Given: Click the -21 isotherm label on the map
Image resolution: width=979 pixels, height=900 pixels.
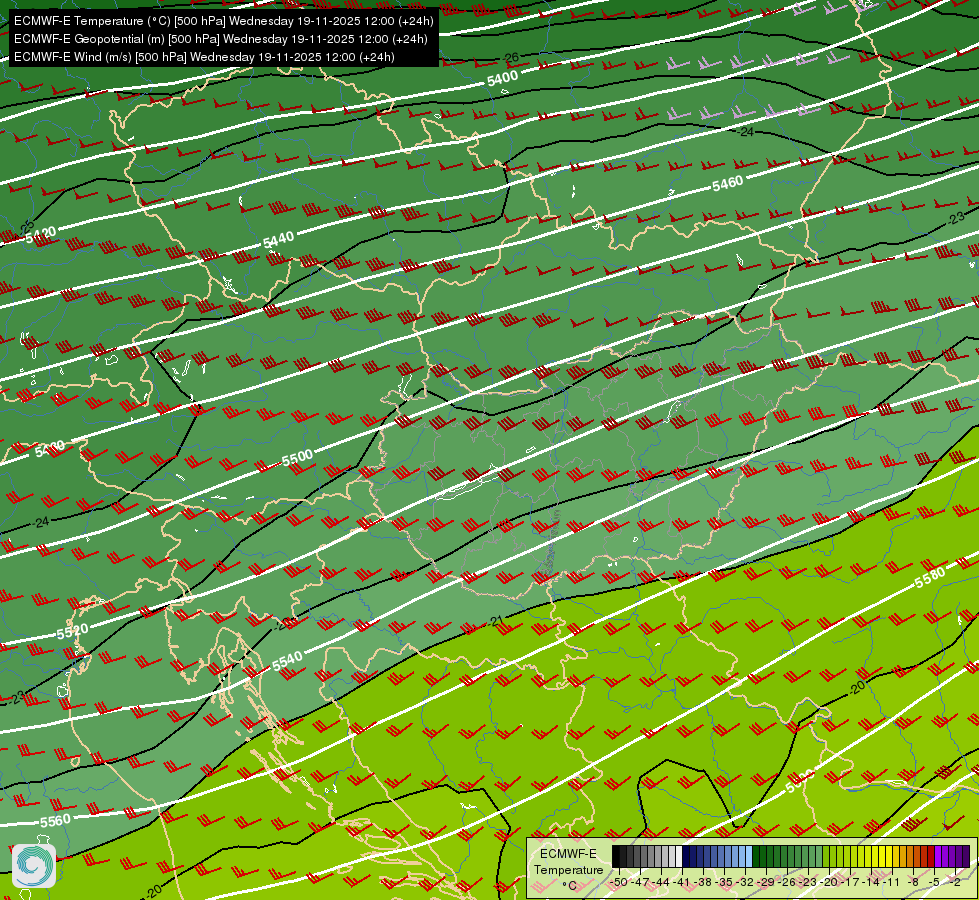Looking at the screenshot, I should 496,621.
